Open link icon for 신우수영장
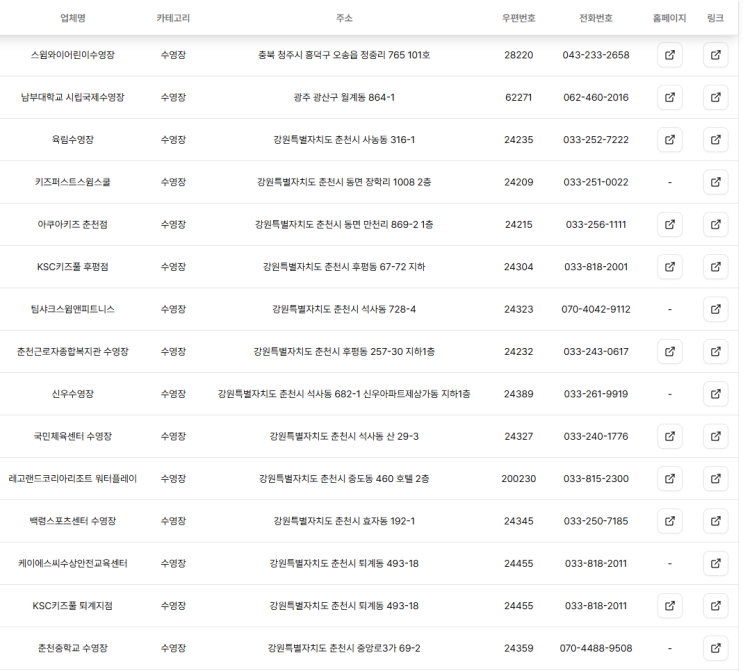The width and height of the screenshot is (743, 671). pyautogui.click(x=716, y=394)
